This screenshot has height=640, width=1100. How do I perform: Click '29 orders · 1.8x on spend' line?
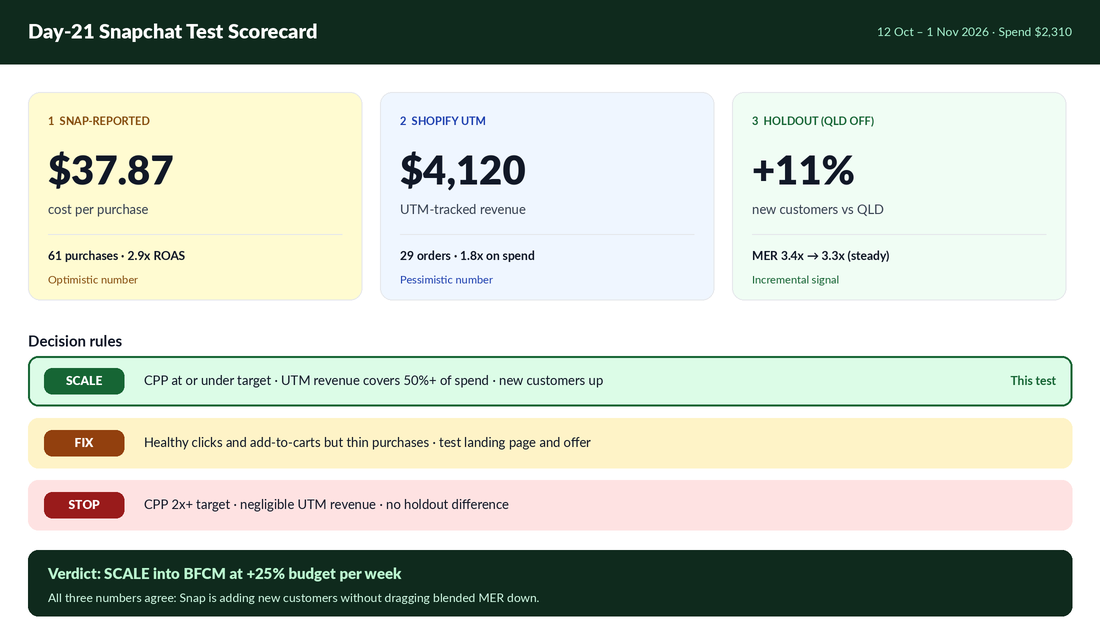(x=467, y=255)
